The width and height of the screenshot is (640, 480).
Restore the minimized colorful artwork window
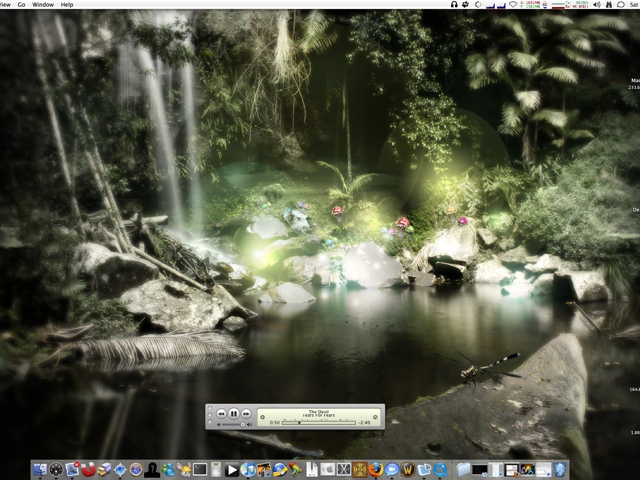[528, 470]
